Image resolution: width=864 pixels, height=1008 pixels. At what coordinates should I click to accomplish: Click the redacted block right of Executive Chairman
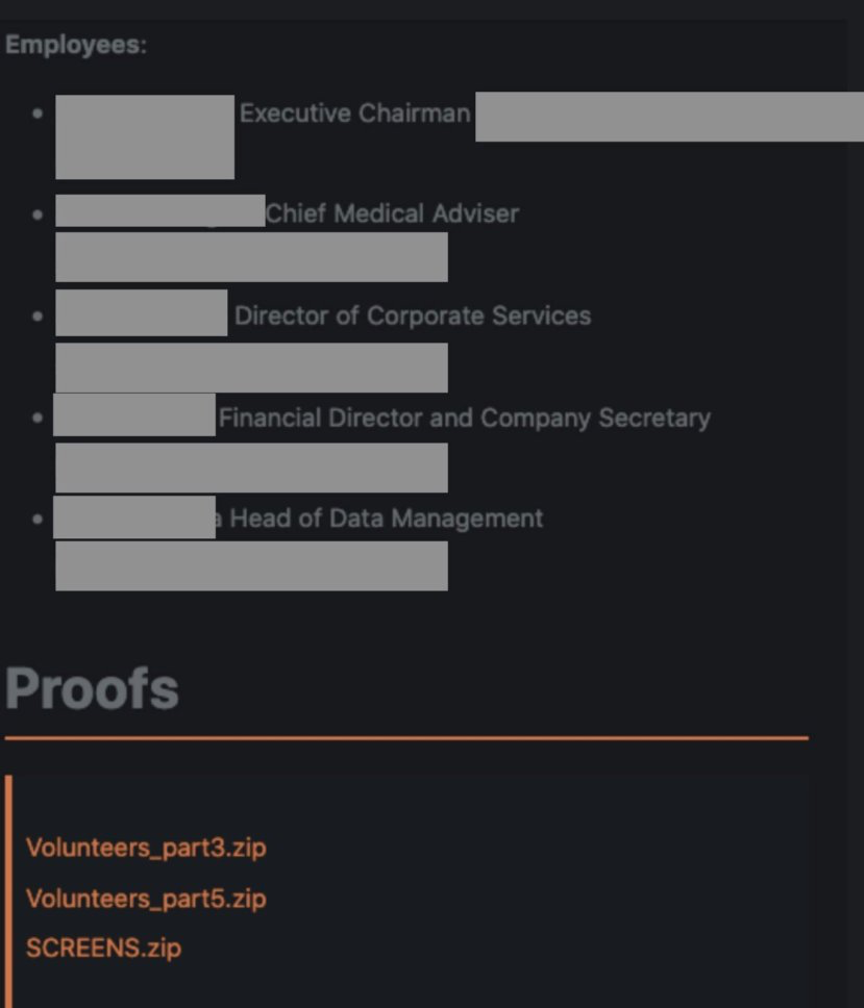click(x=668, y=117)
